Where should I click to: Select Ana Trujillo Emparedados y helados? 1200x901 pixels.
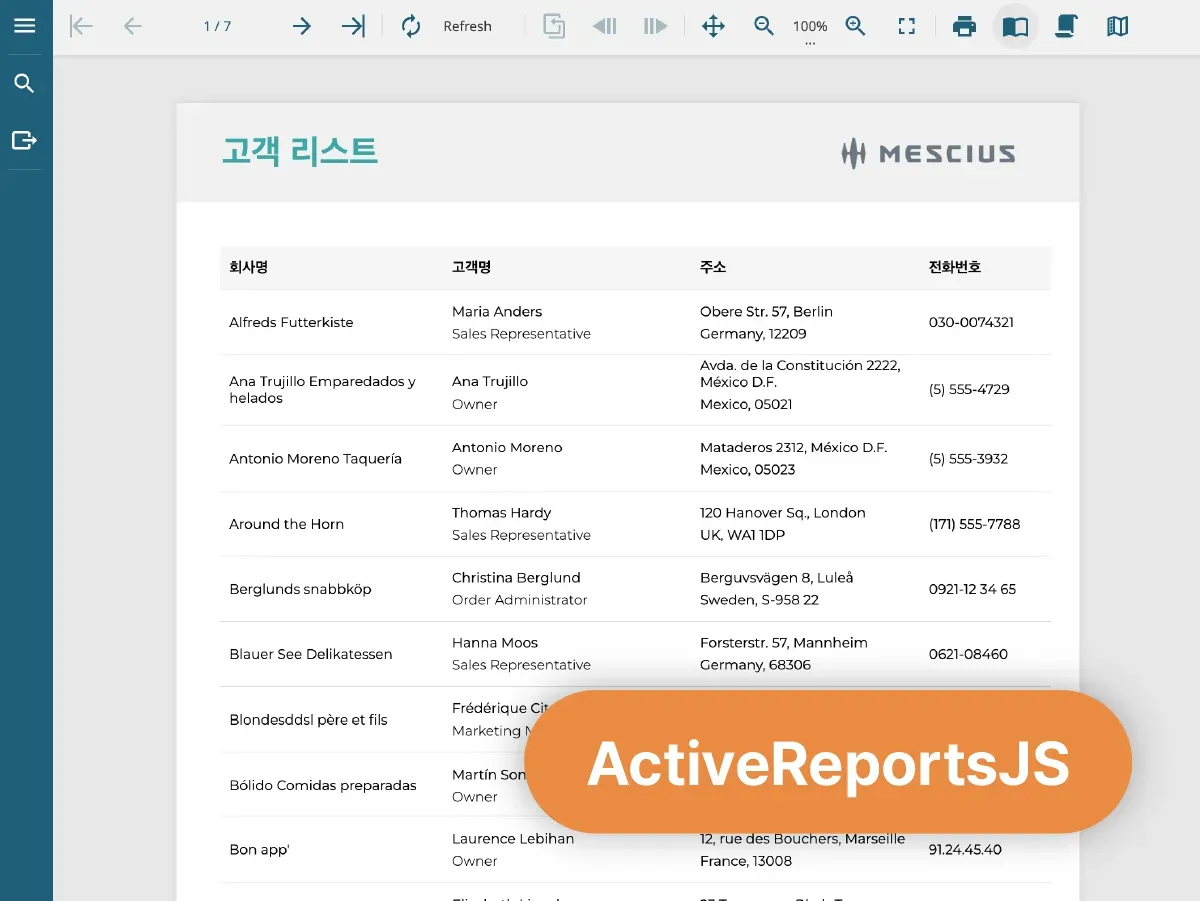[x=322, y=389]
